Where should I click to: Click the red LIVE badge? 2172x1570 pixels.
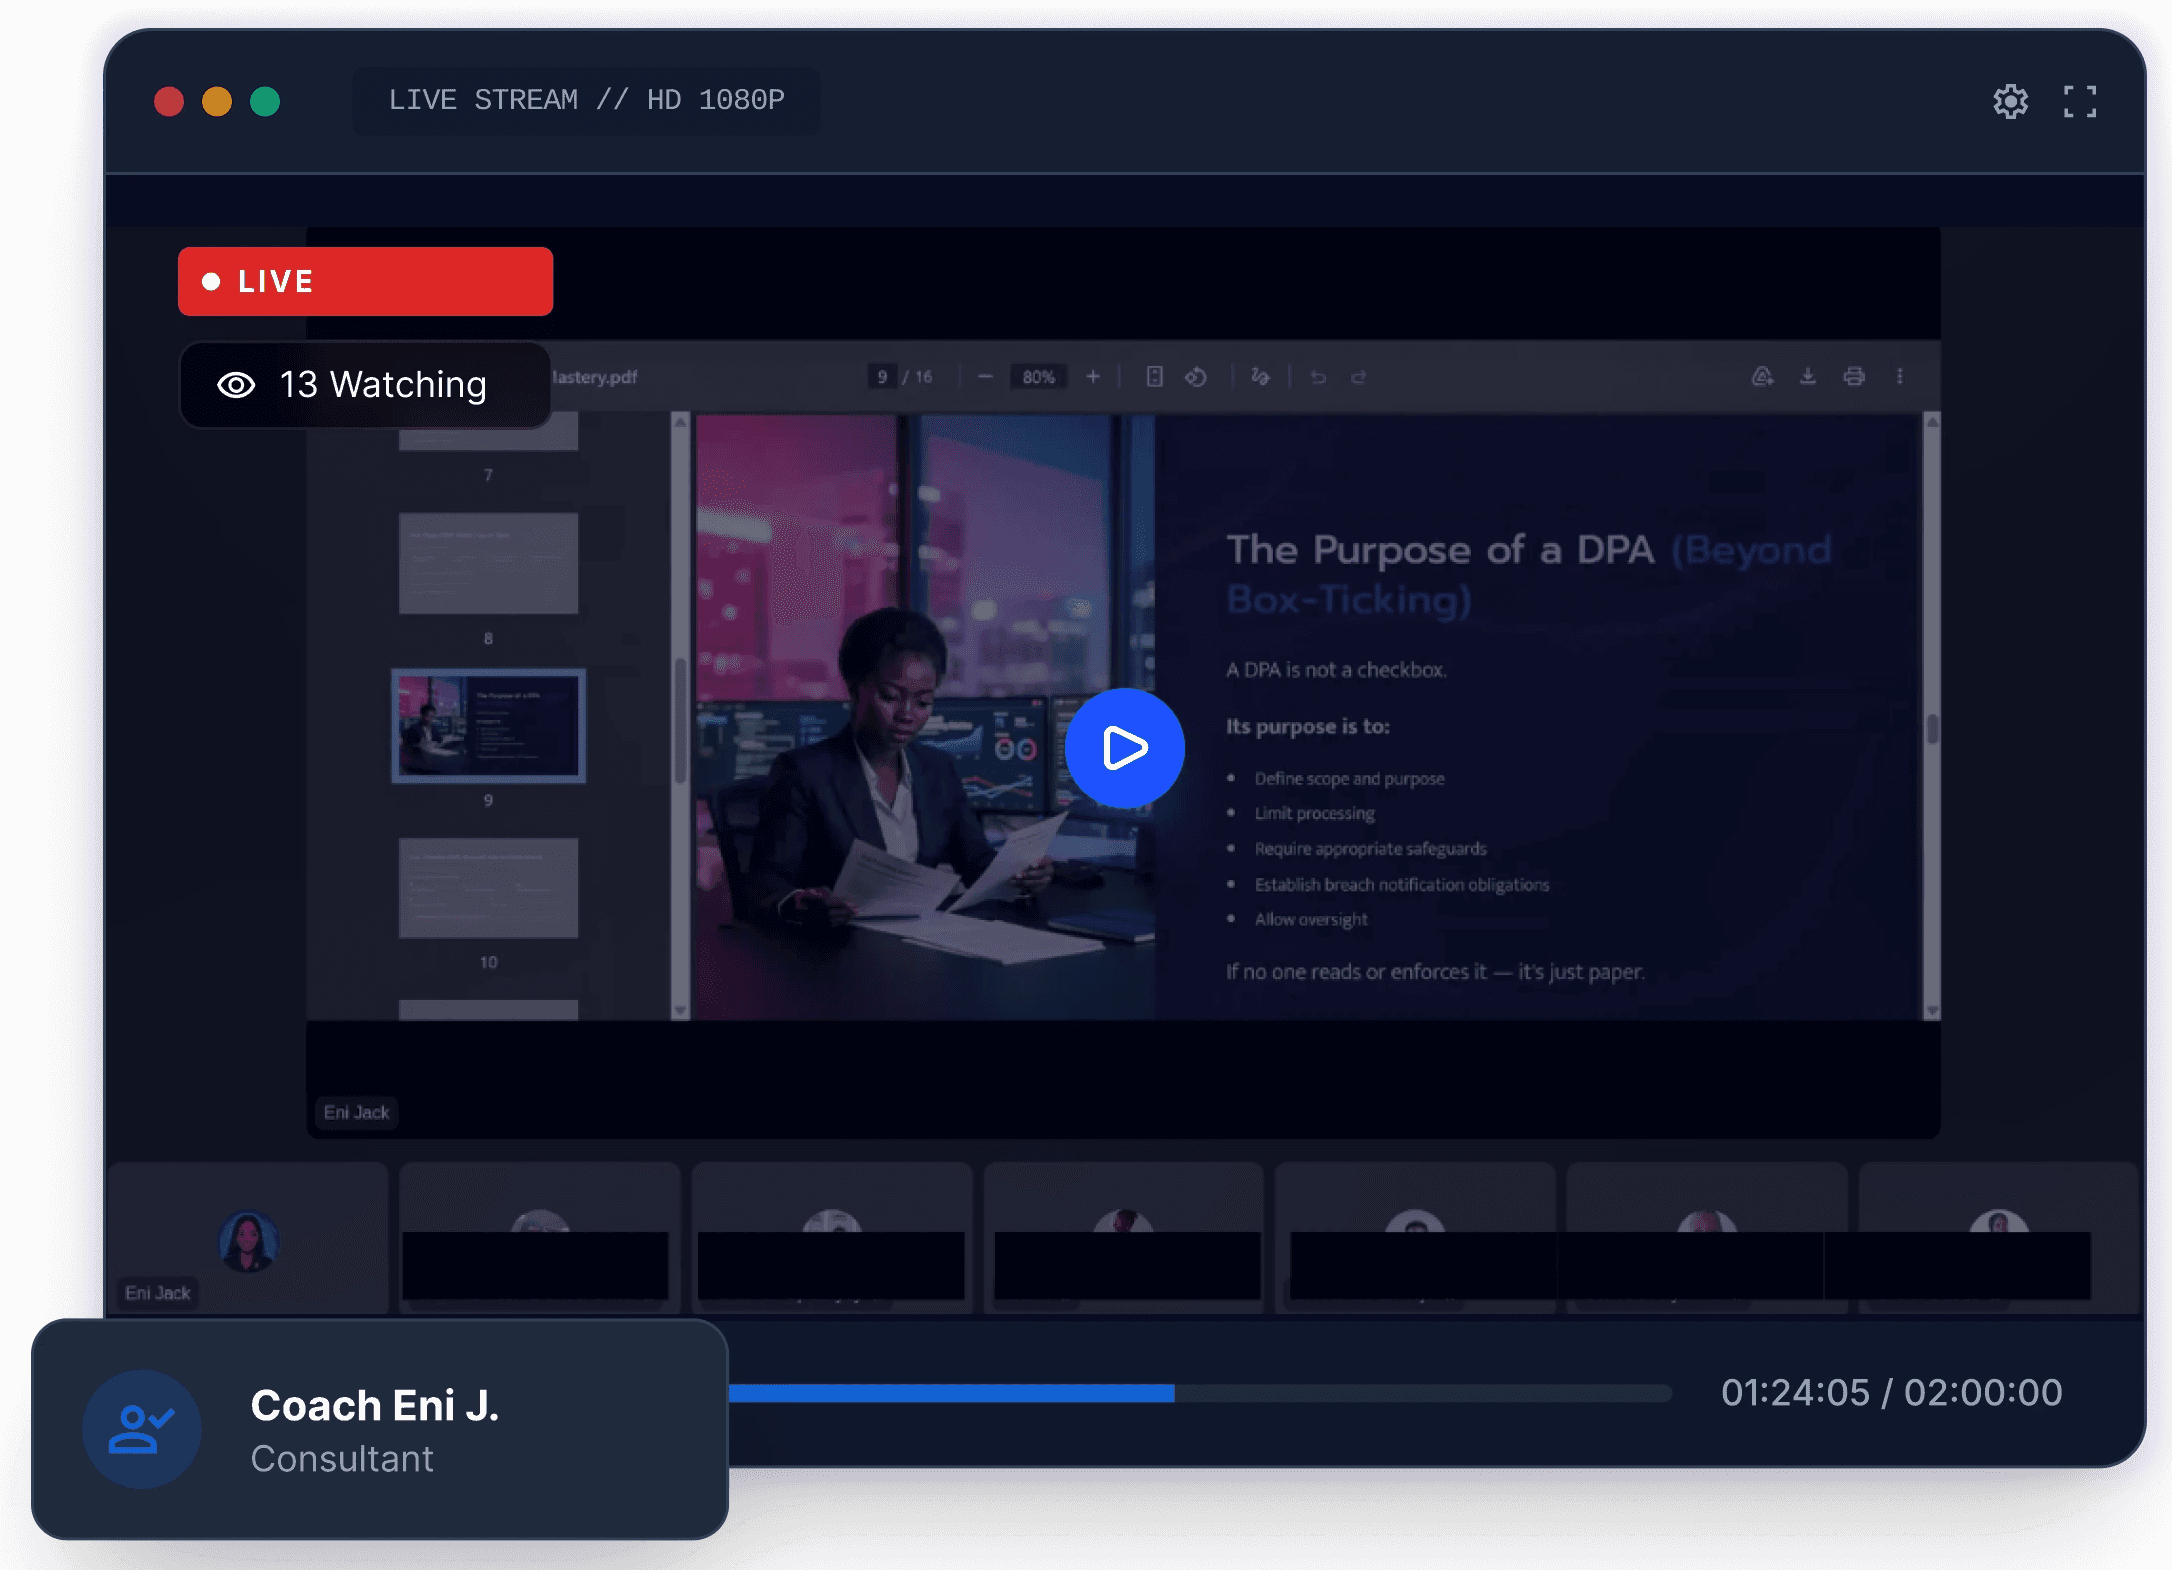point(365,282)
